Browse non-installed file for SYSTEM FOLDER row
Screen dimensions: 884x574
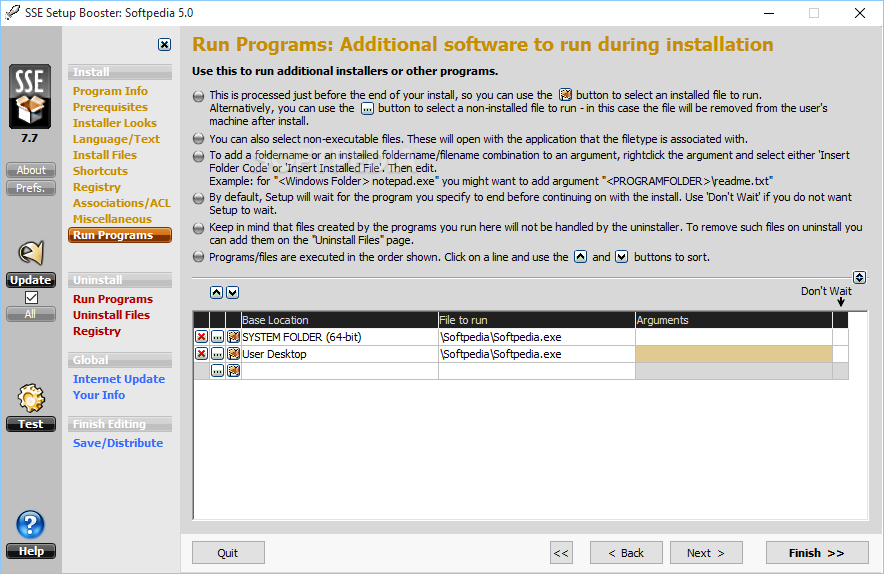pos(218,337)
